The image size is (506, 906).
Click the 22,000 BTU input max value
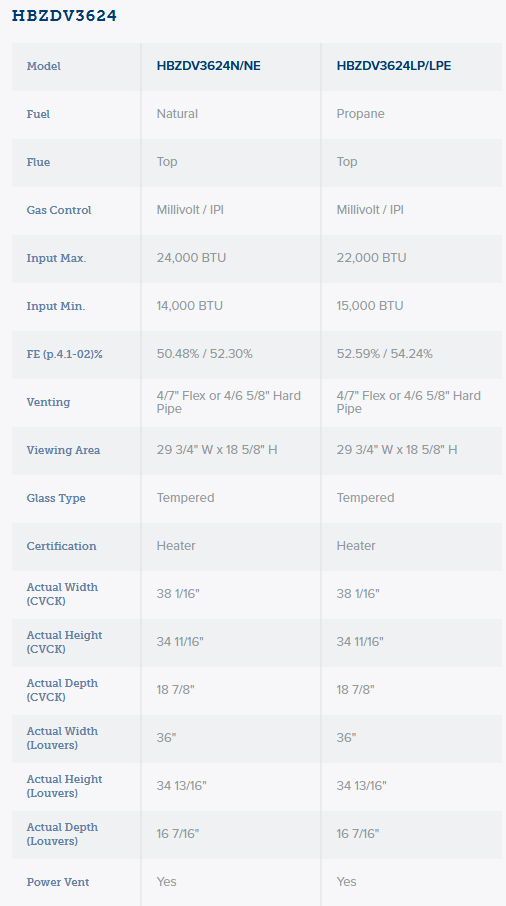371,258
